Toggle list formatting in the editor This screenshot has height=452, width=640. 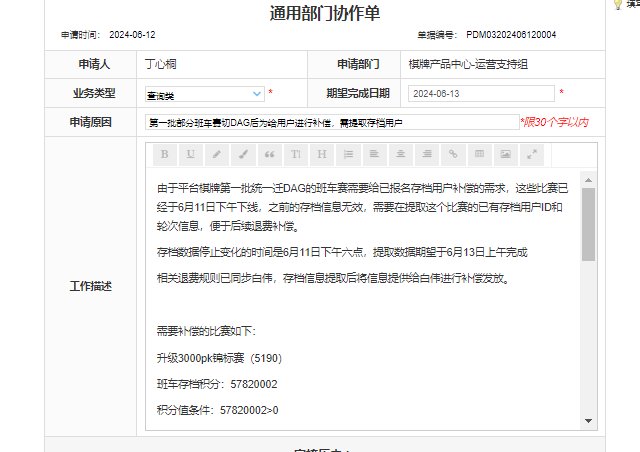(348, 154)
